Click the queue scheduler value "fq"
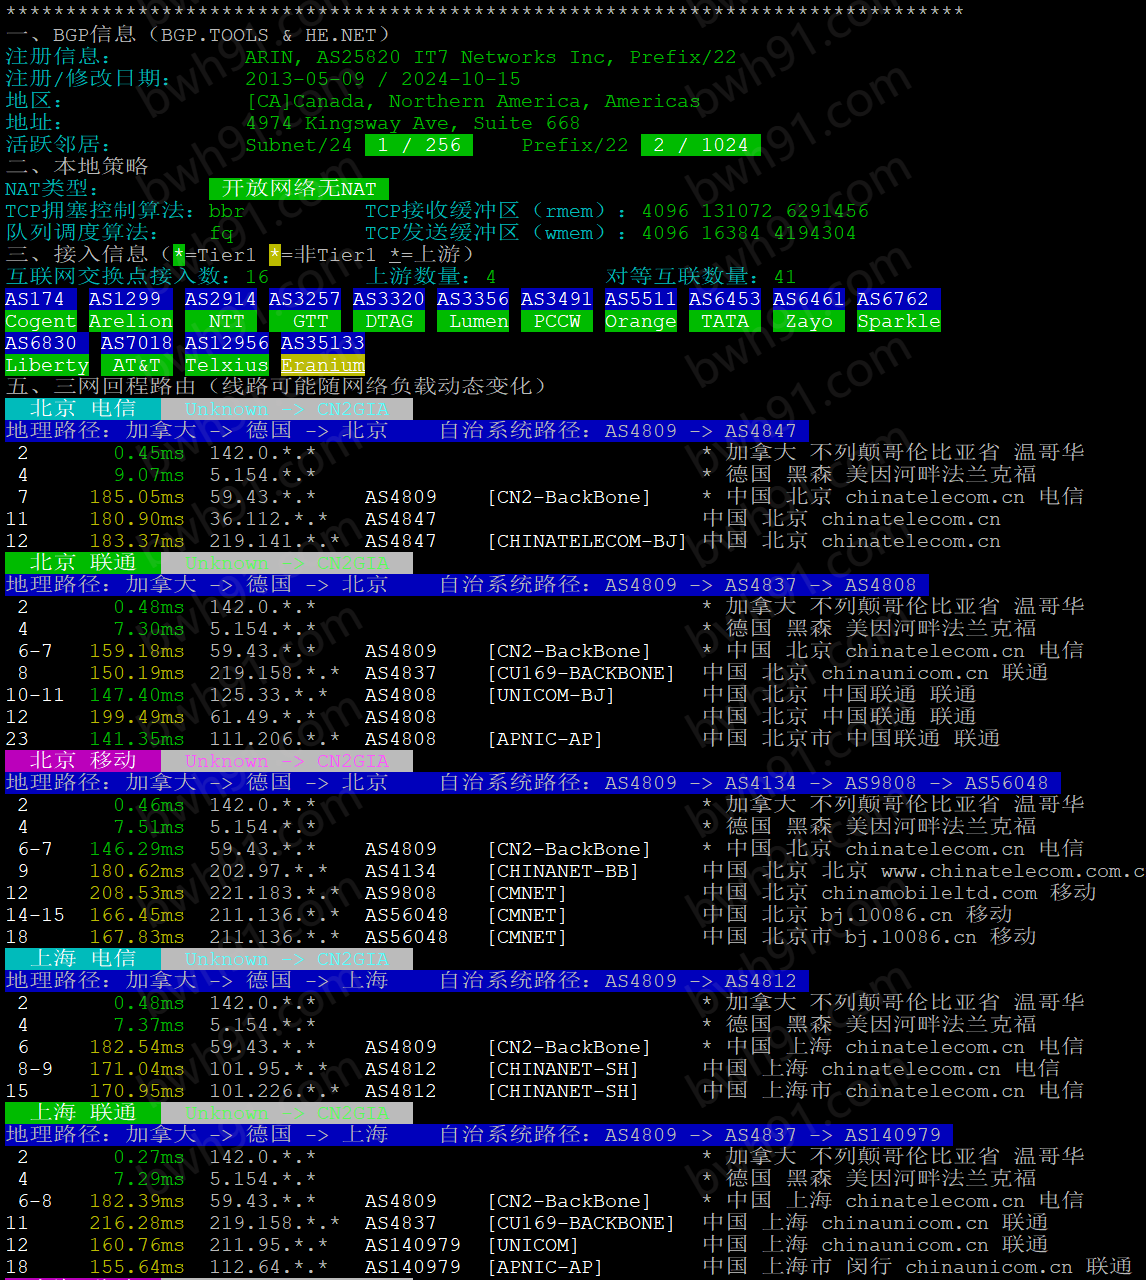This screenshot has height=1280, width=1146. [221, 233]
